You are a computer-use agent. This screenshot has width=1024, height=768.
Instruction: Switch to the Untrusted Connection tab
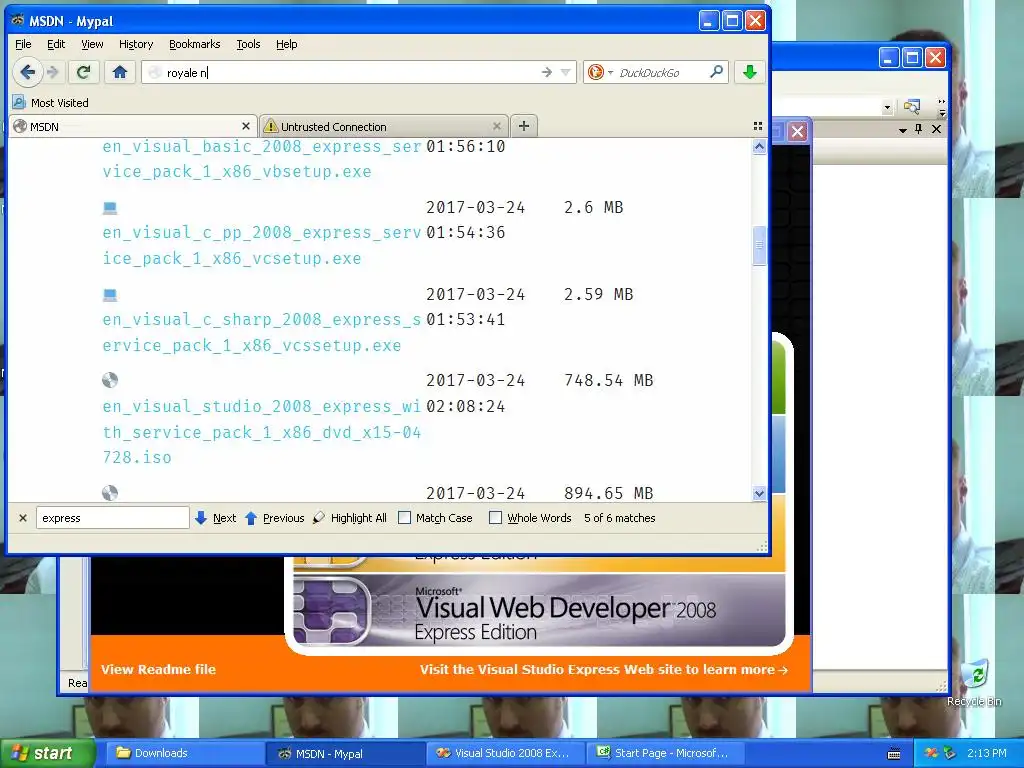(381, 127)
